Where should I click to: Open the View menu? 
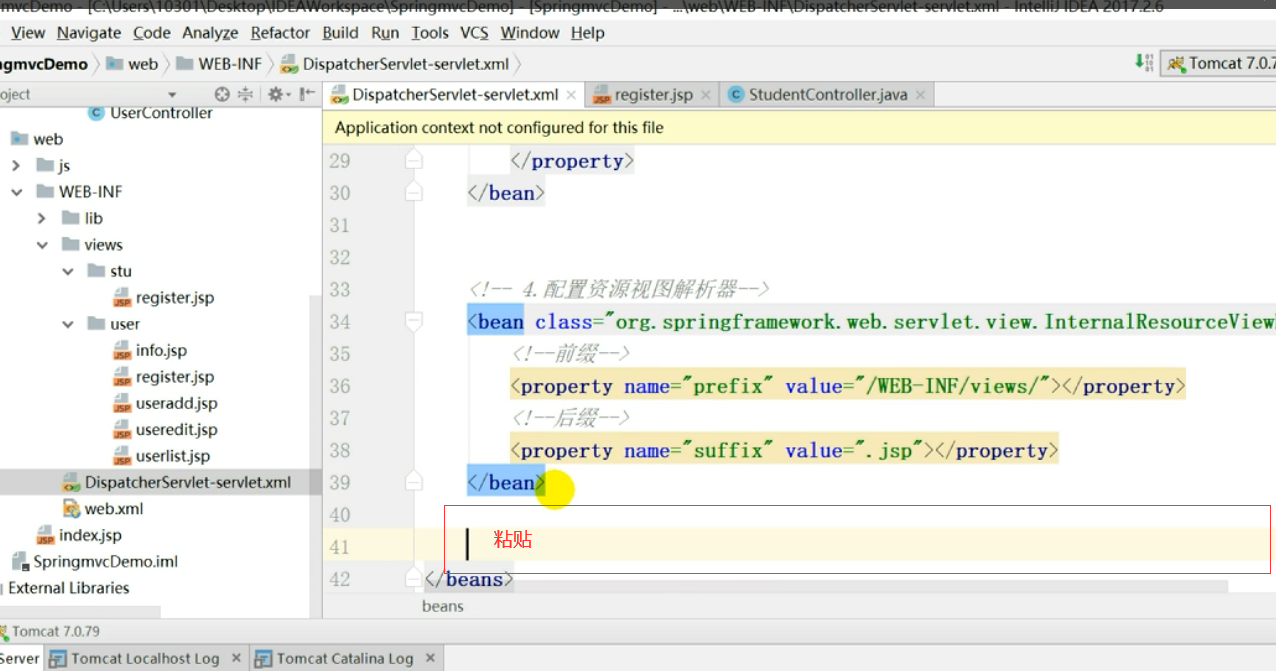pos(27,33)
